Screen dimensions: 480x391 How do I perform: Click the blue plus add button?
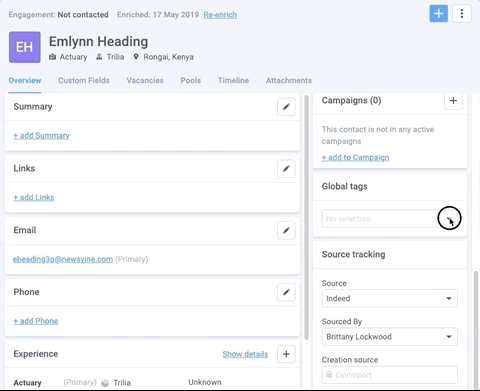click(x=438, y=14)
